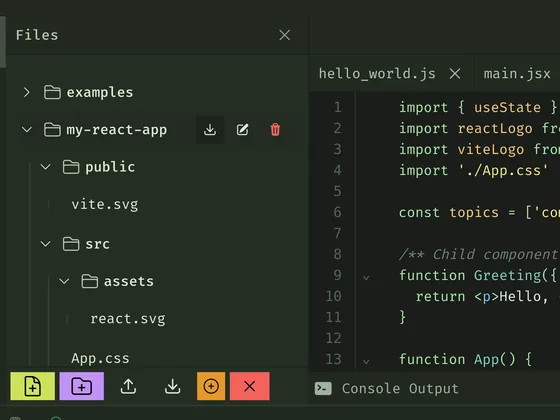Select the assets folder name
The image size is (560, 420).
coord(129,281)
